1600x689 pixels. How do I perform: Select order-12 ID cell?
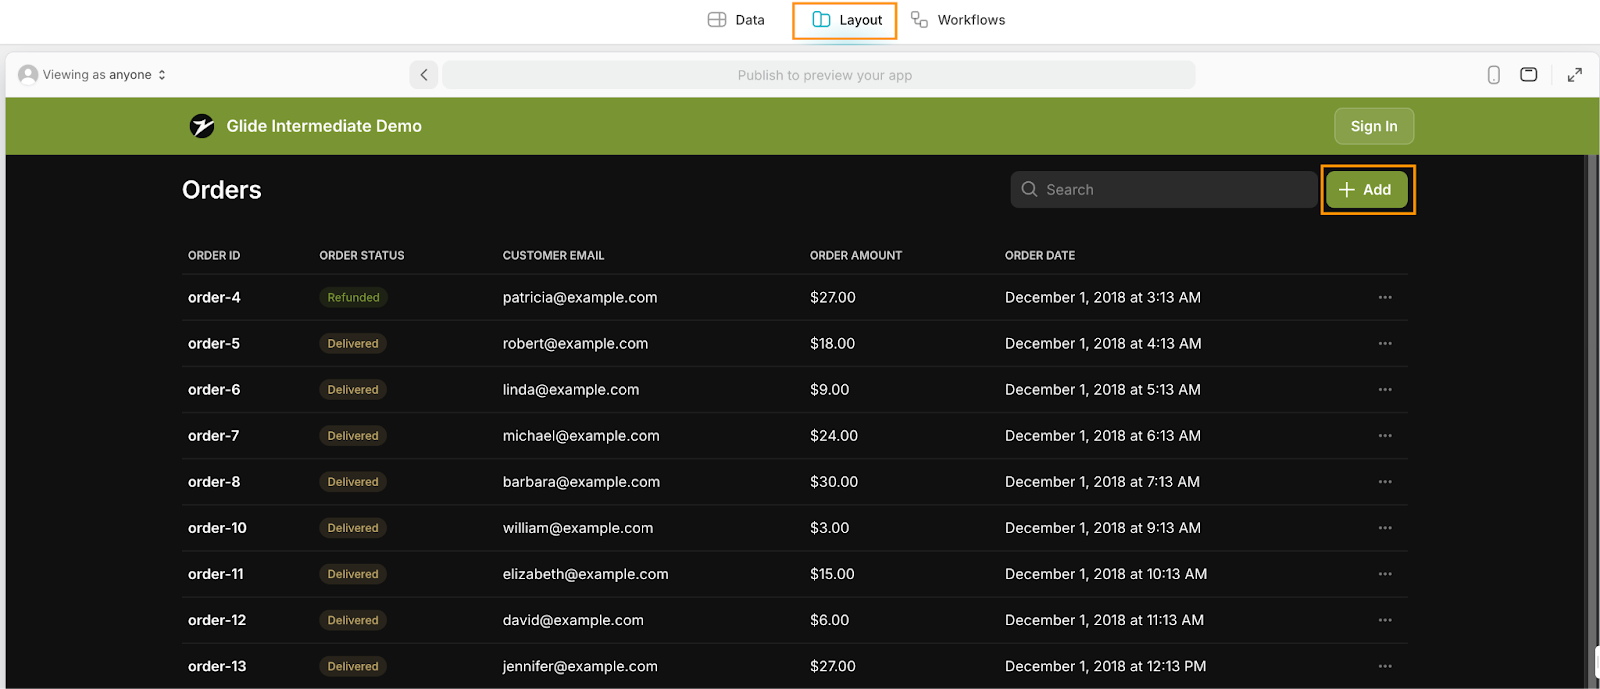pos(217,620)
